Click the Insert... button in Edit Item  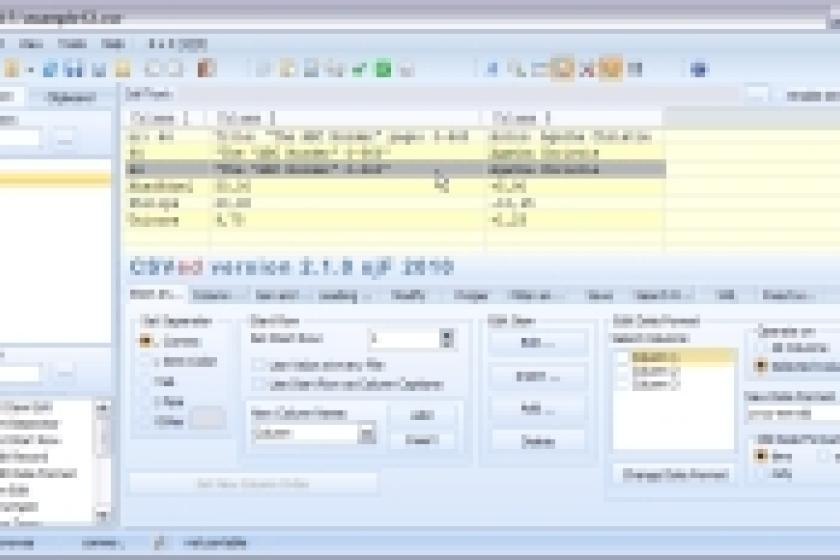pyautogui.click(x=537, y=377)
